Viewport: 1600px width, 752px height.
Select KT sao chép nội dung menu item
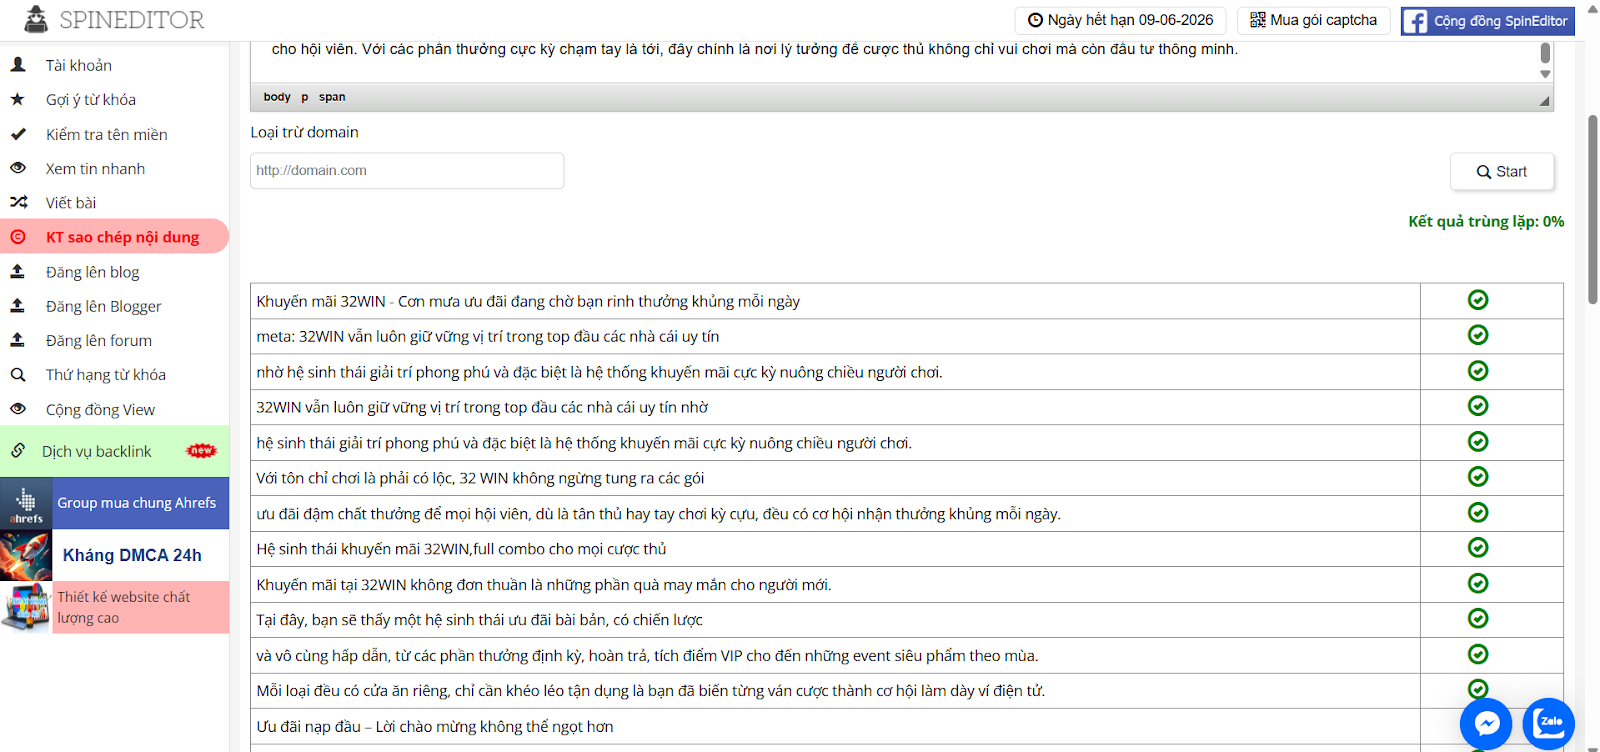pos(114,237)
